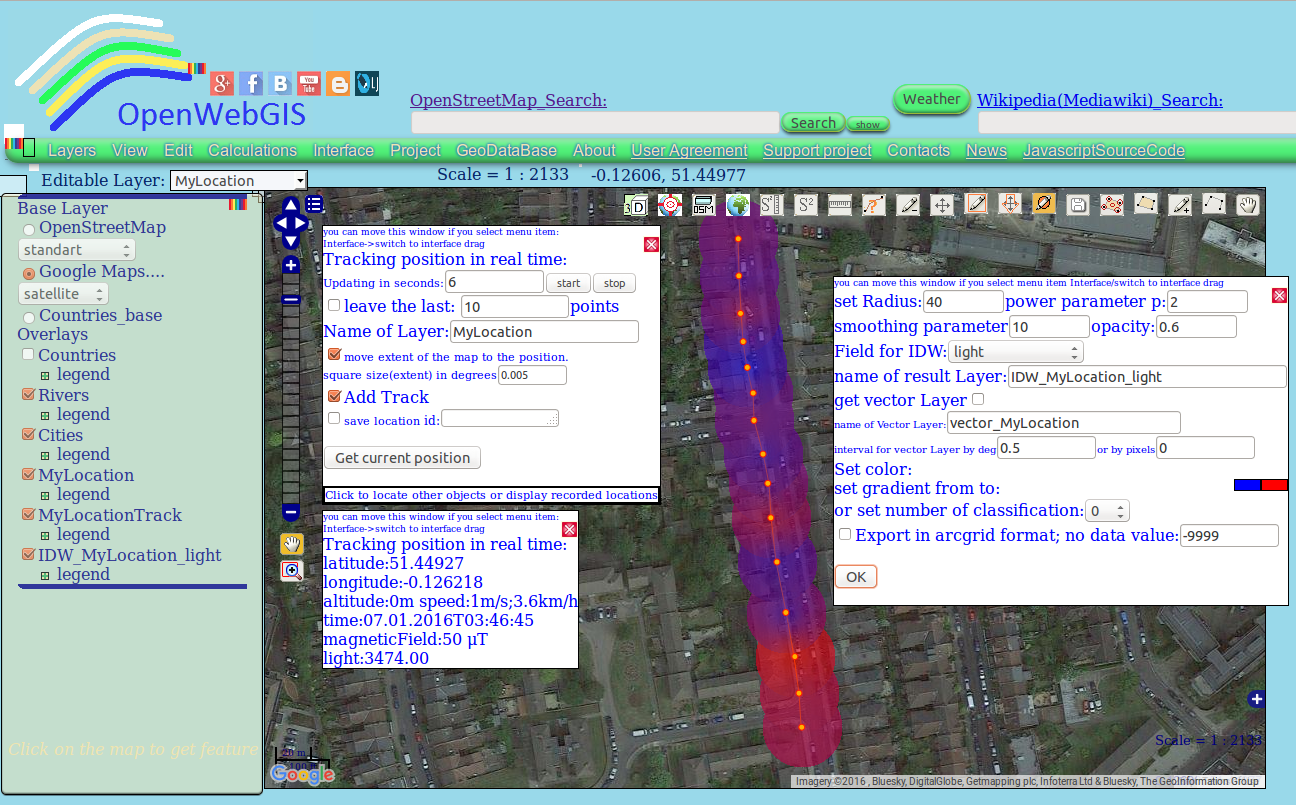
Task: Select the hand pan tool in top toolbar
Action: click(x=1248, y=205)
